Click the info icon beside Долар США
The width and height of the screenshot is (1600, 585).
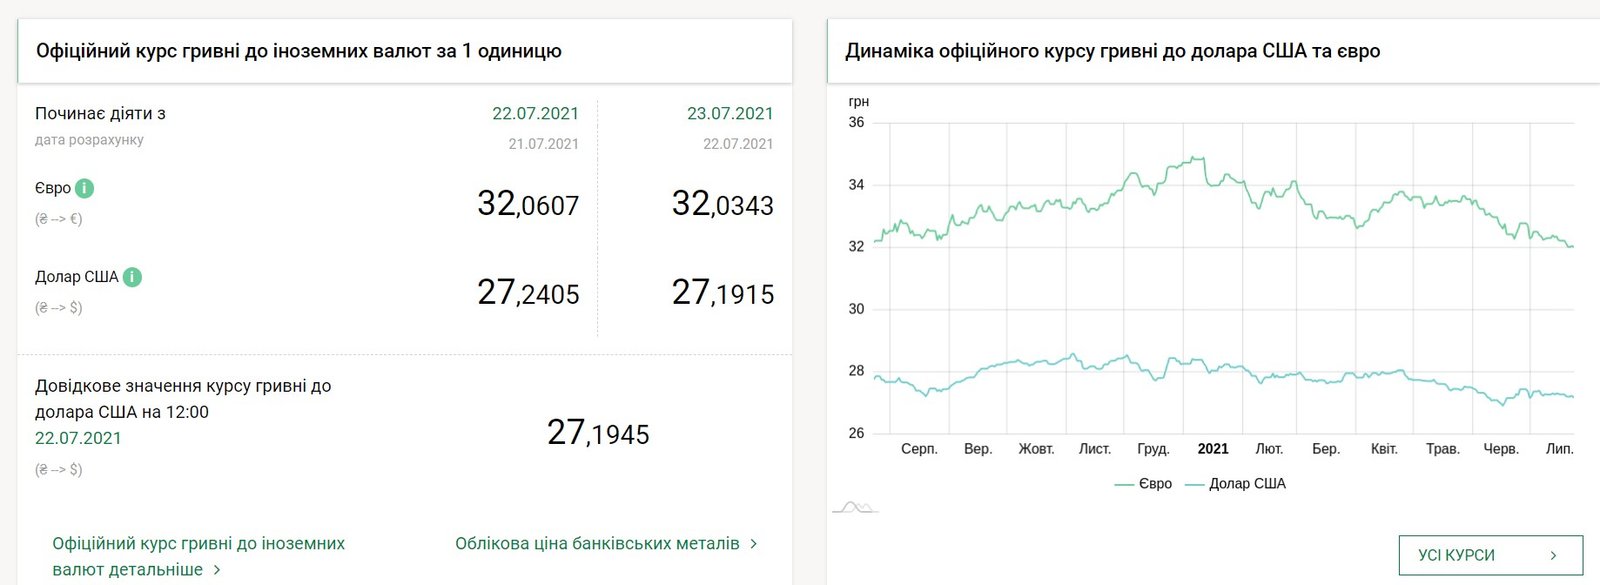132,277
